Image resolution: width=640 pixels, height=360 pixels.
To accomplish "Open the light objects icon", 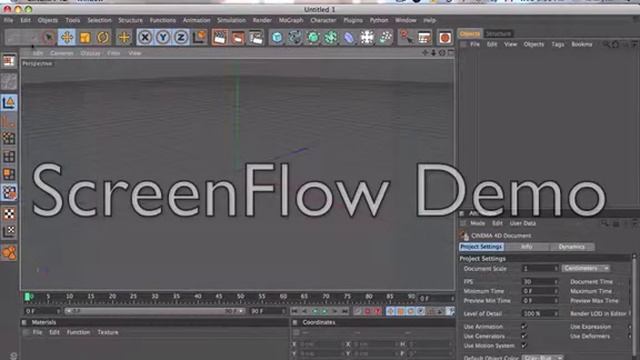I will pos(385,38).
